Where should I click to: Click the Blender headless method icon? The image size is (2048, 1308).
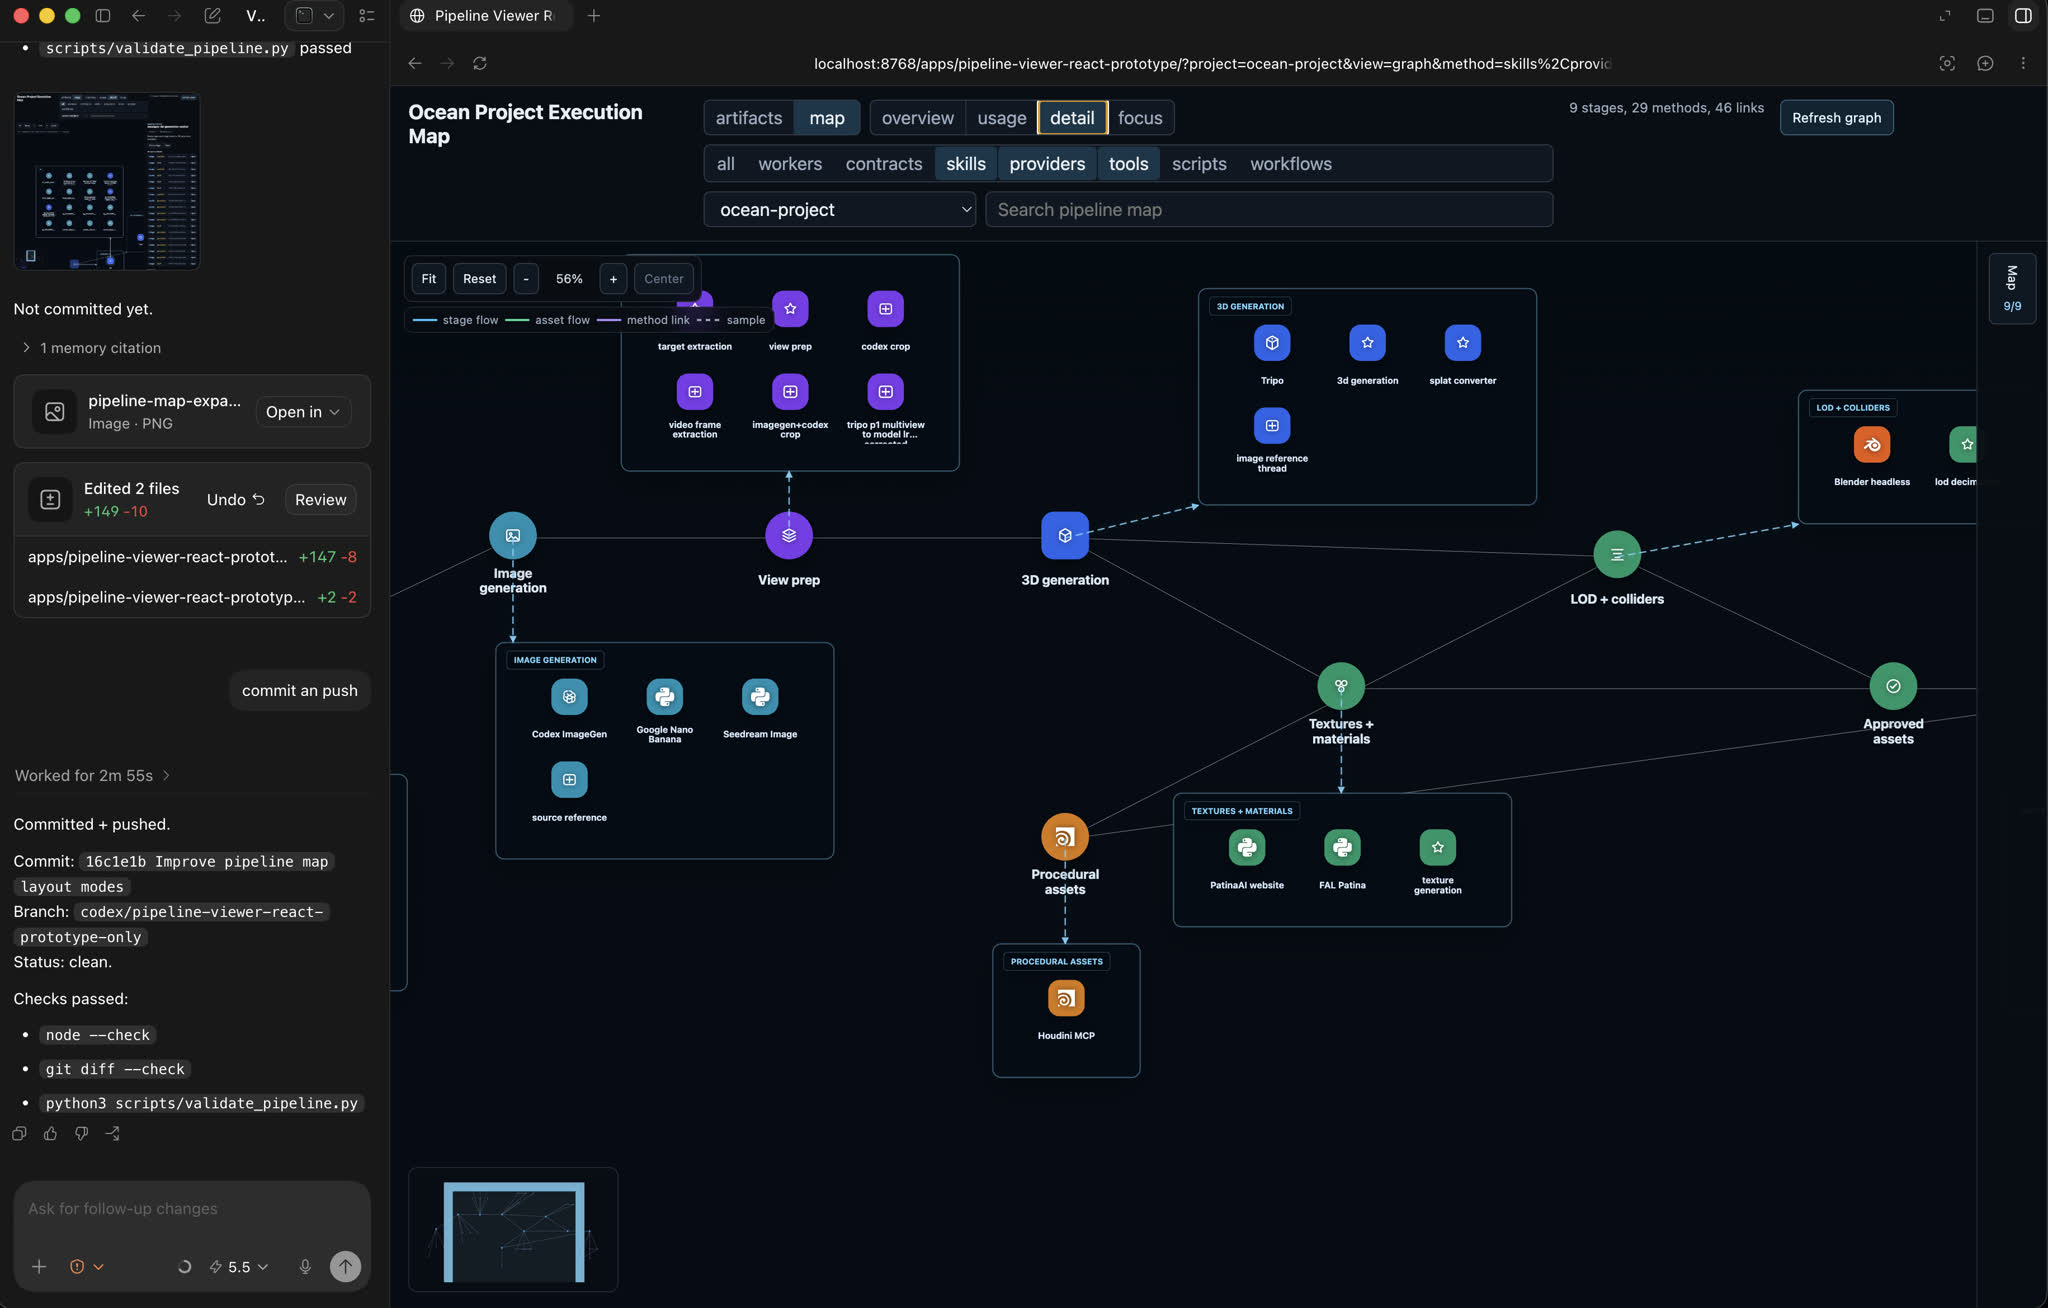coord(1872,444)
